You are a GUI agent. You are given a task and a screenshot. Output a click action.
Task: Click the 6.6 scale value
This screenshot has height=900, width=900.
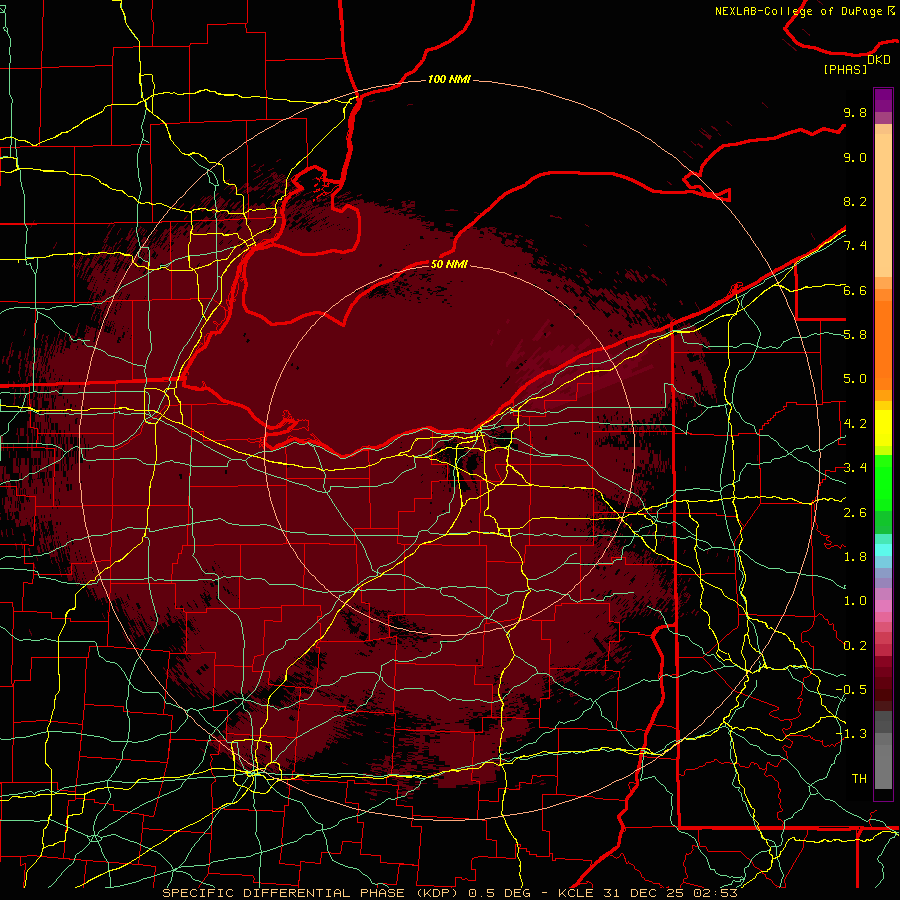[855, 290]
